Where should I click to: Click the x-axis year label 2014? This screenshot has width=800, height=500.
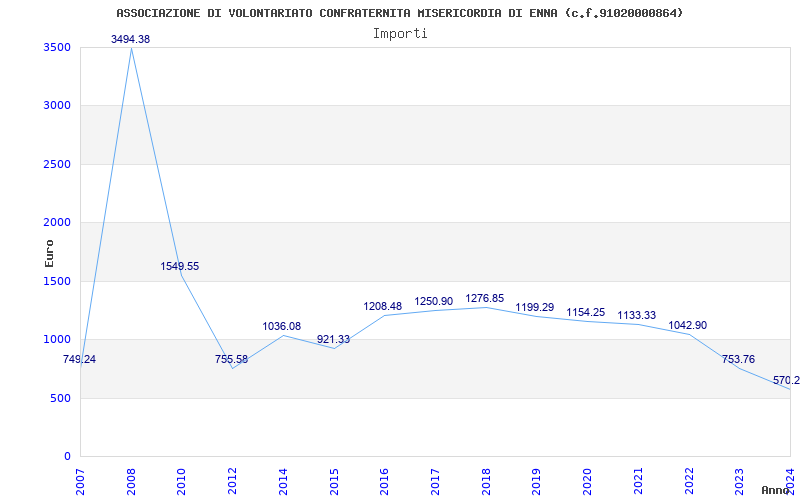[x=283, y=482]
